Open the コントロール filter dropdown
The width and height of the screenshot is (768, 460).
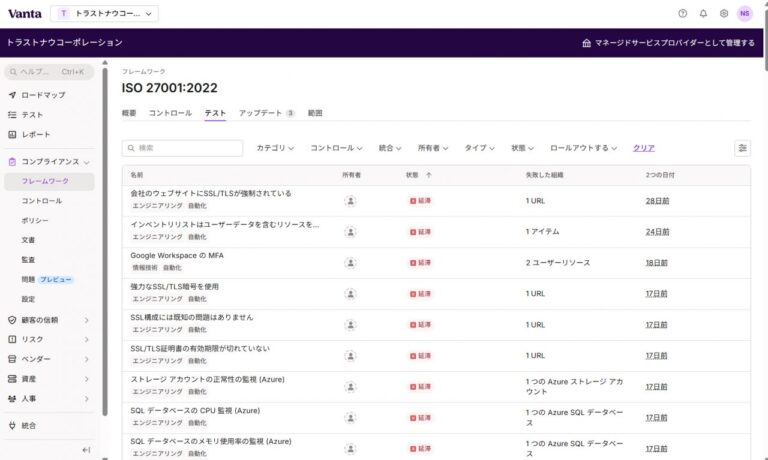(x=336, y=148)
